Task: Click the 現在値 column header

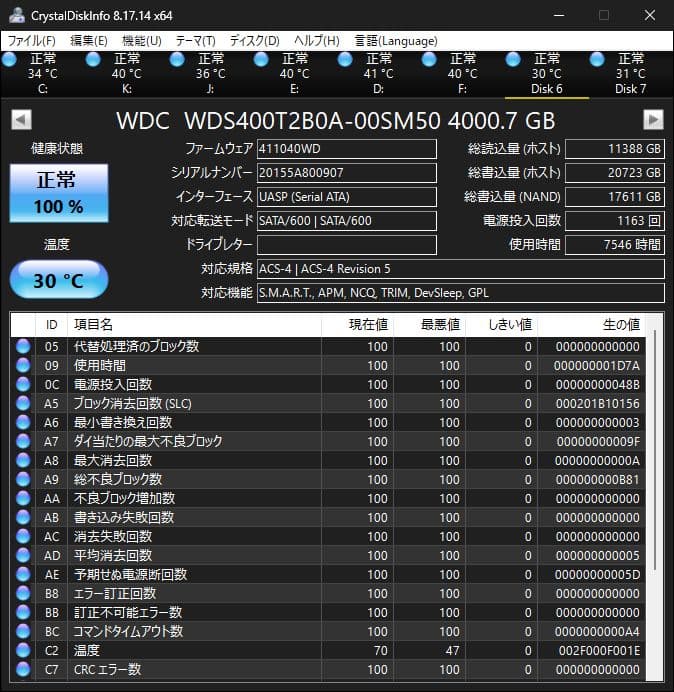Action: click(358, 325)
